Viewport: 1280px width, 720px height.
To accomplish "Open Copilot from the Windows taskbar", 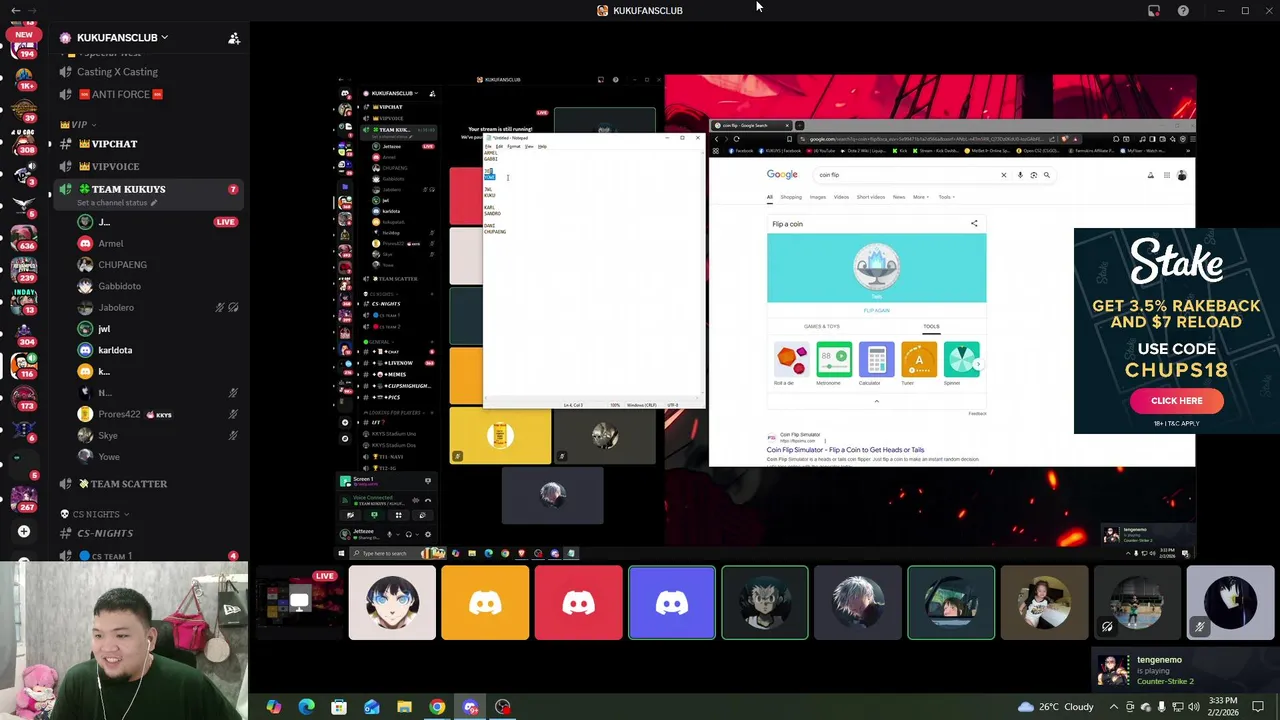I will (x=273, y=707).
